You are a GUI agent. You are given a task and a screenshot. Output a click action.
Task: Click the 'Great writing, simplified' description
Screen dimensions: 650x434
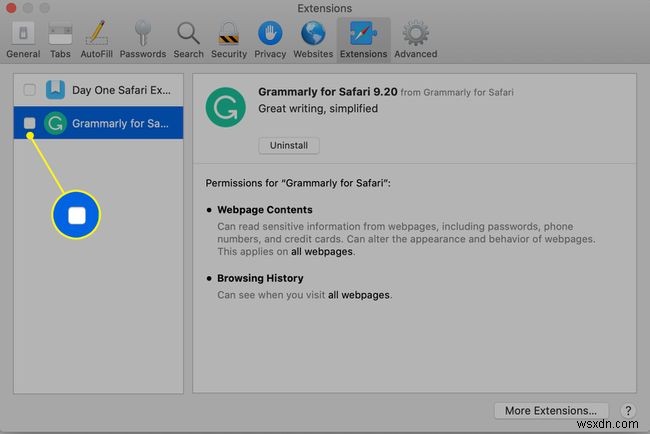[318, 109]
